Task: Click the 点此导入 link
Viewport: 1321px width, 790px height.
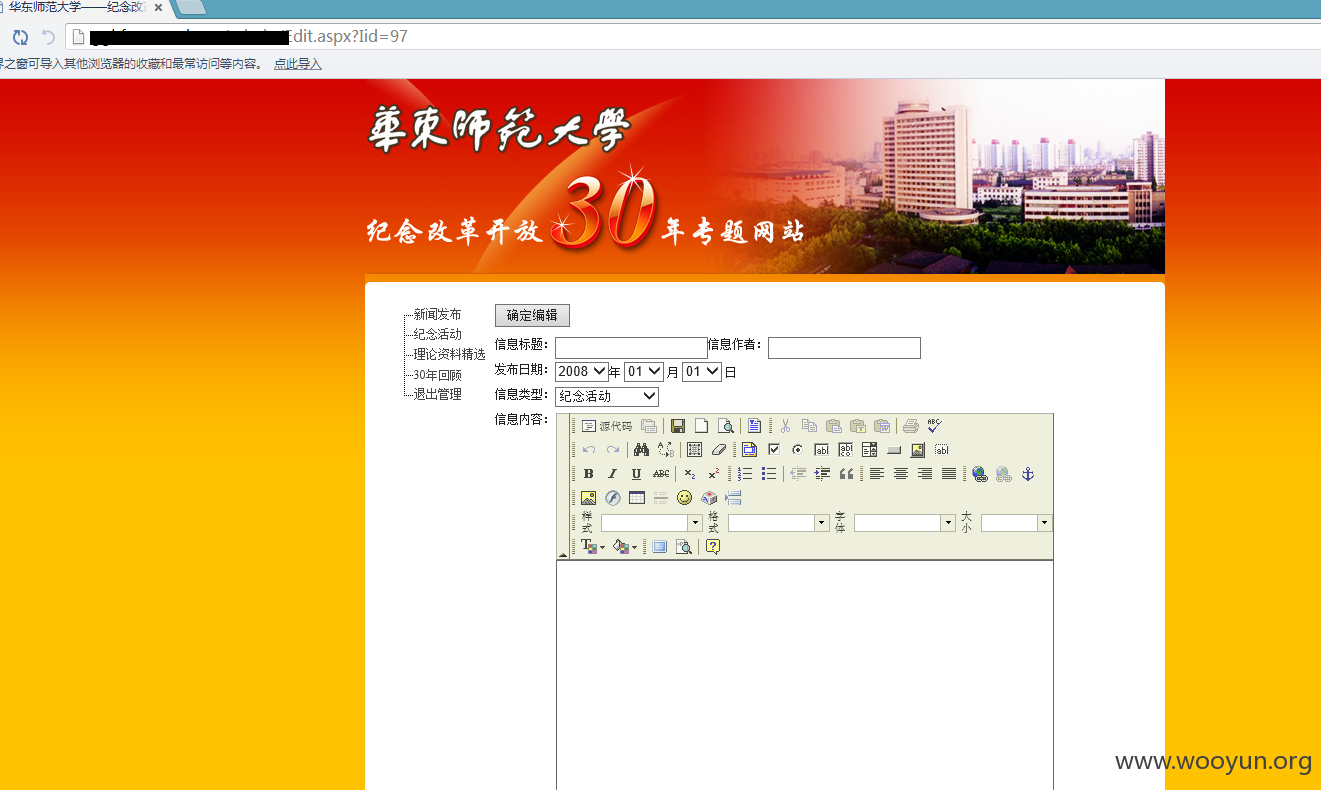Action: point(298,64)
